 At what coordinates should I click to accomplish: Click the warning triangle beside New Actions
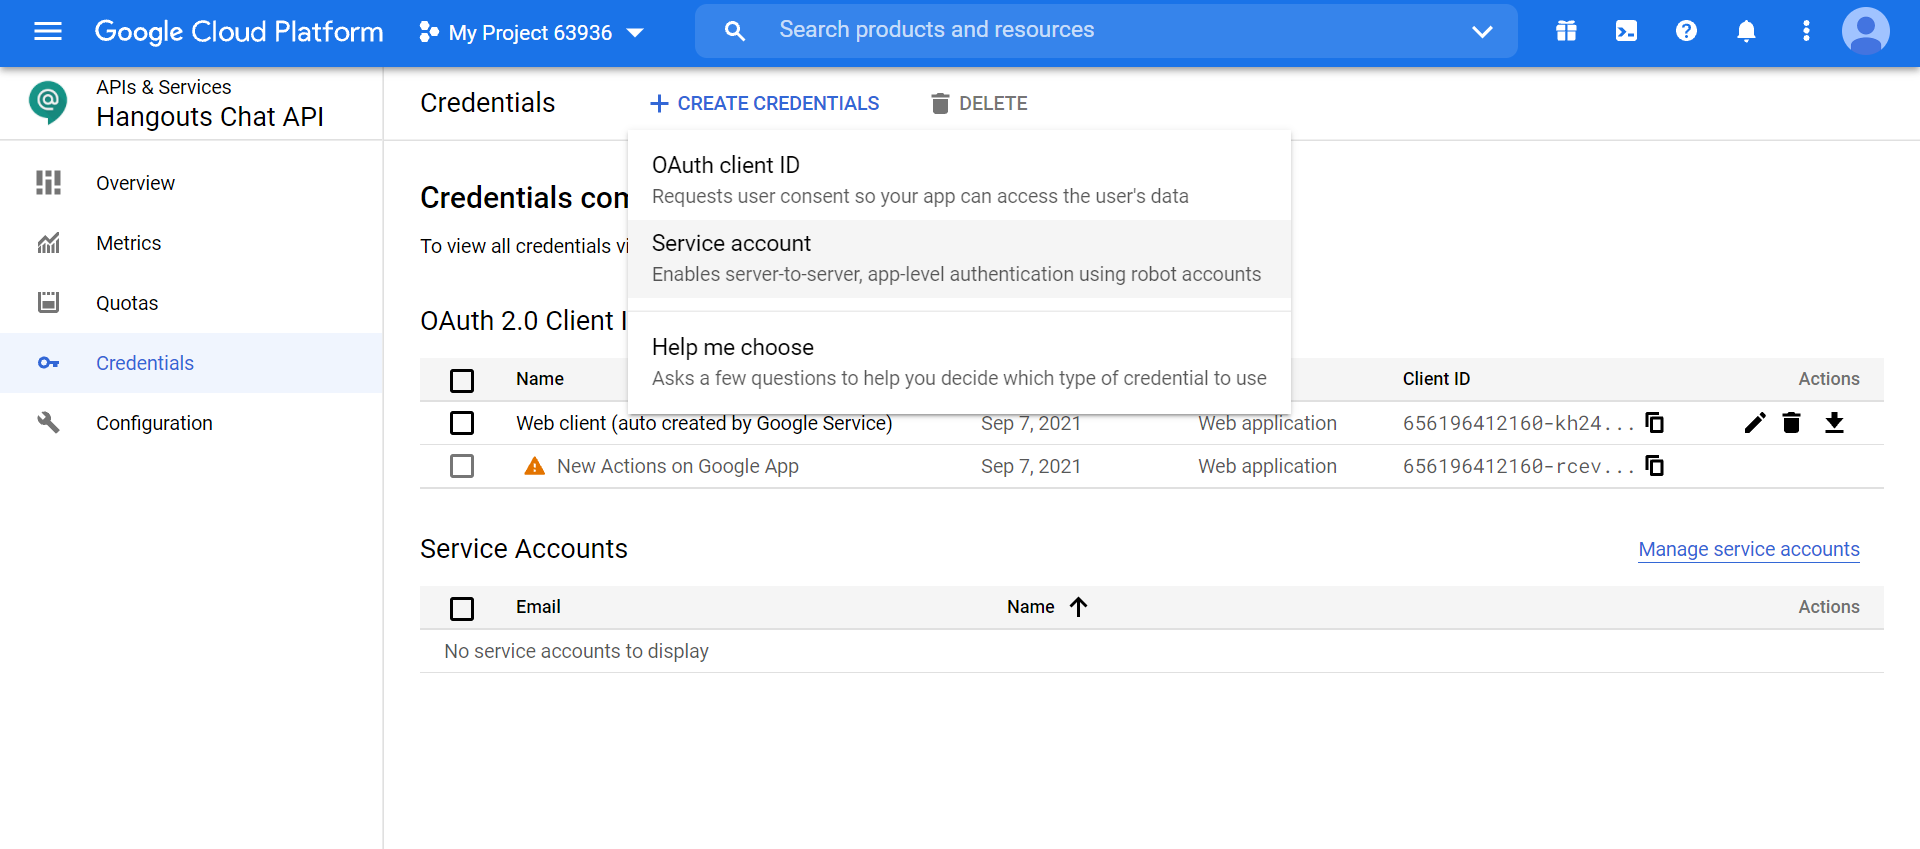pos(535,466)
